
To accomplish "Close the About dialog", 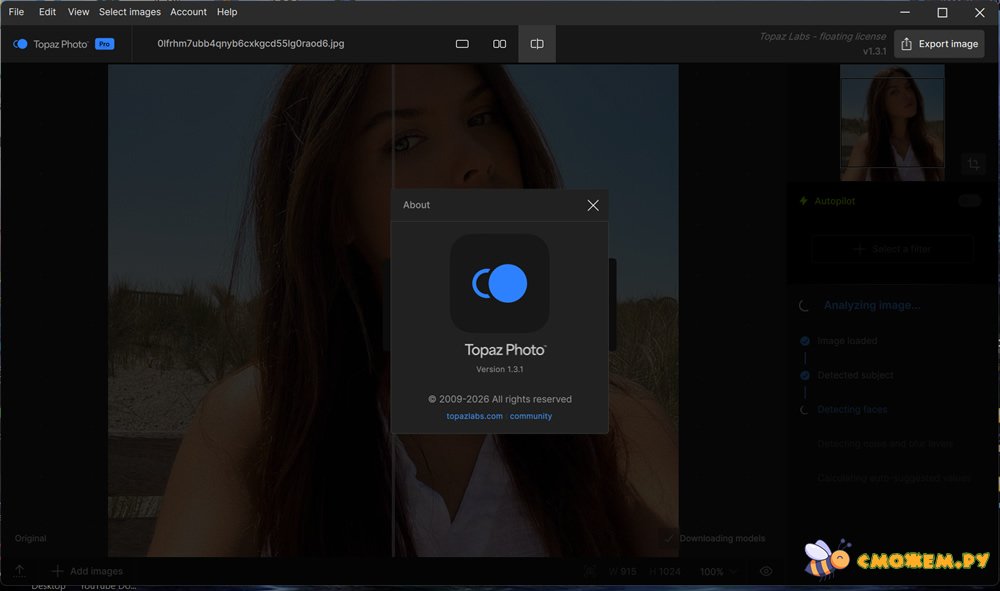I will pyautogui.click(x=593, y=205).
